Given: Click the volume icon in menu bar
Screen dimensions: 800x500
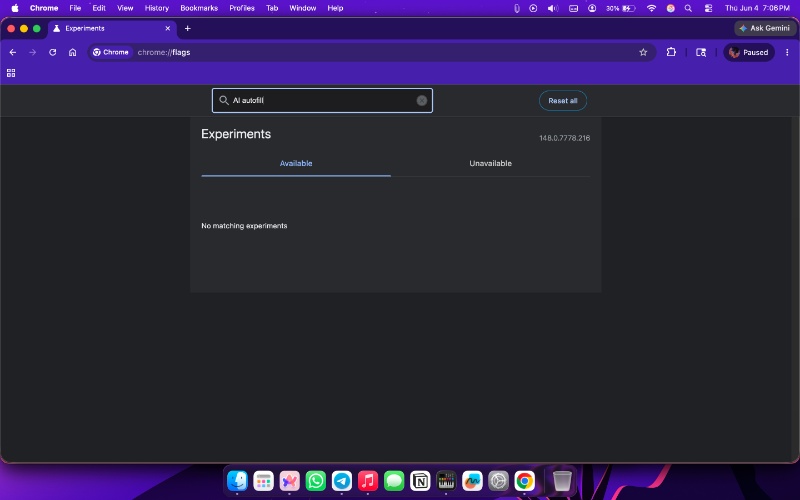Looking at the screenshot, I should click(x=553, y=8).
